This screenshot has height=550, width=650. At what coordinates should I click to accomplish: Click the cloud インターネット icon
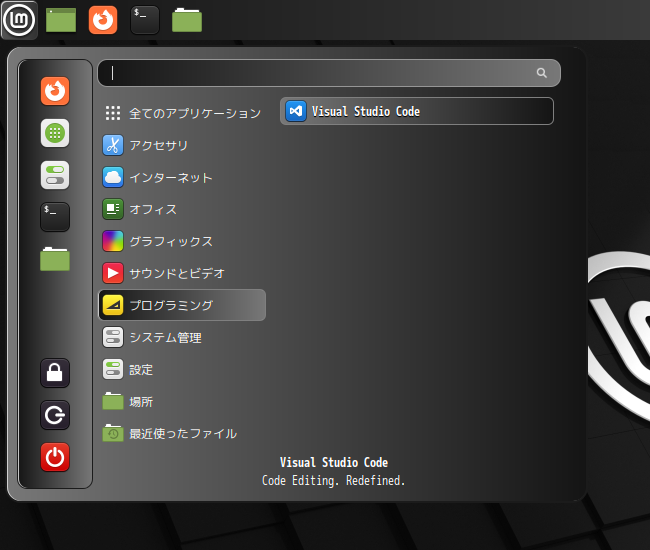(113, 177)
